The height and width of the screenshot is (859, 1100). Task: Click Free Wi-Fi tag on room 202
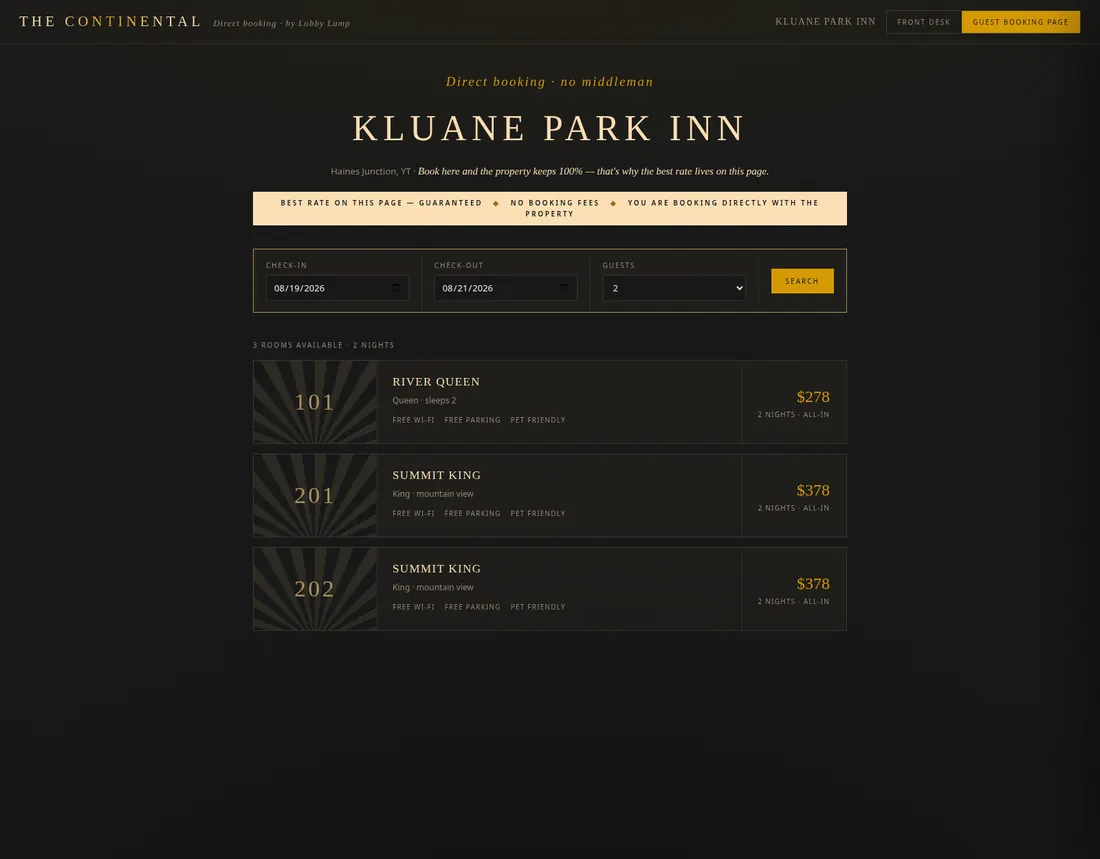[x=413, y=606]
